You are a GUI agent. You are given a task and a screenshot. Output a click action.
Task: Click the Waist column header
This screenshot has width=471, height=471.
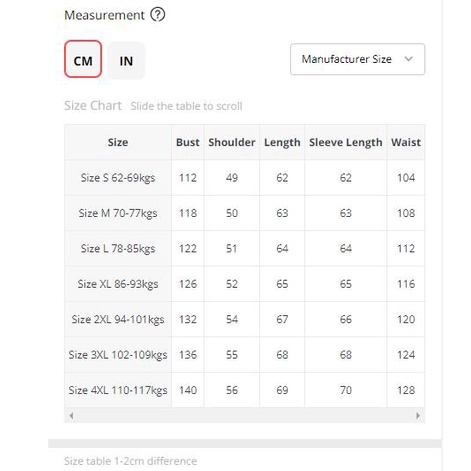pyautogui.click(x=406, y=142)
